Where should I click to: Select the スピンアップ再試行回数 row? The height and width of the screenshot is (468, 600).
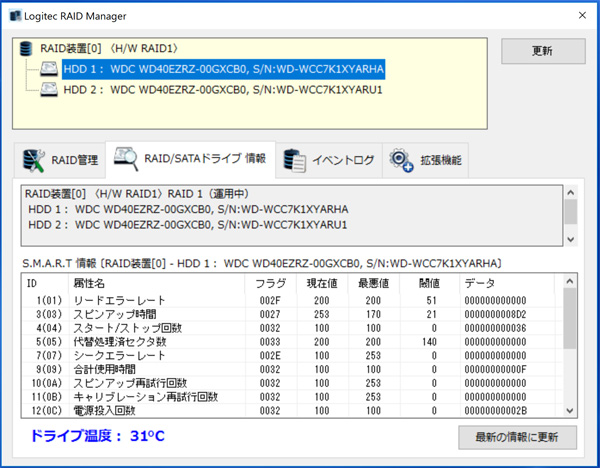pos(292,383)
